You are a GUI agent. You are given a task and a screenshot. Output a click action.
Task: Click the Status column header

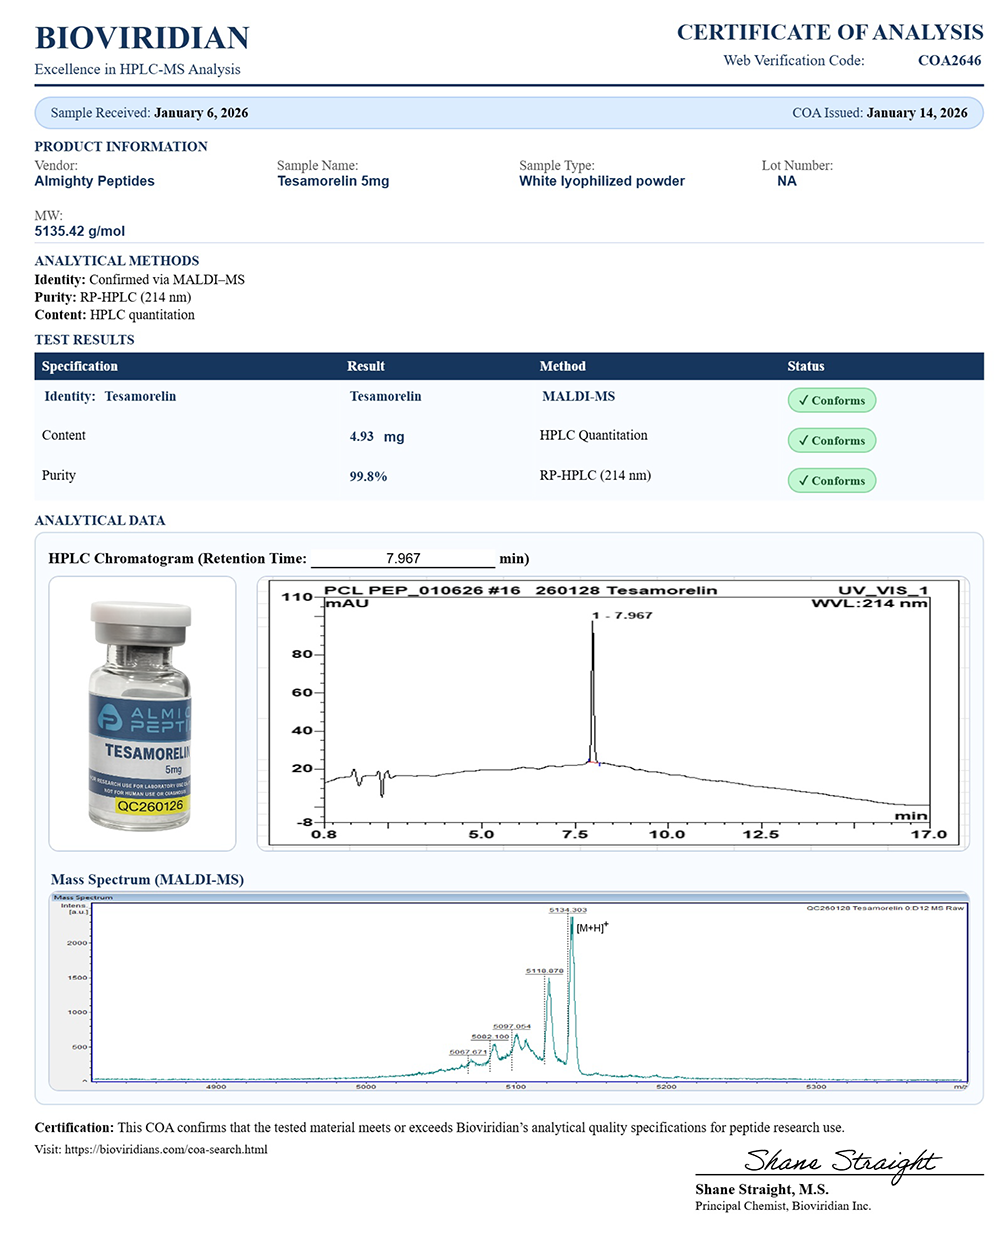coord(805,367)
